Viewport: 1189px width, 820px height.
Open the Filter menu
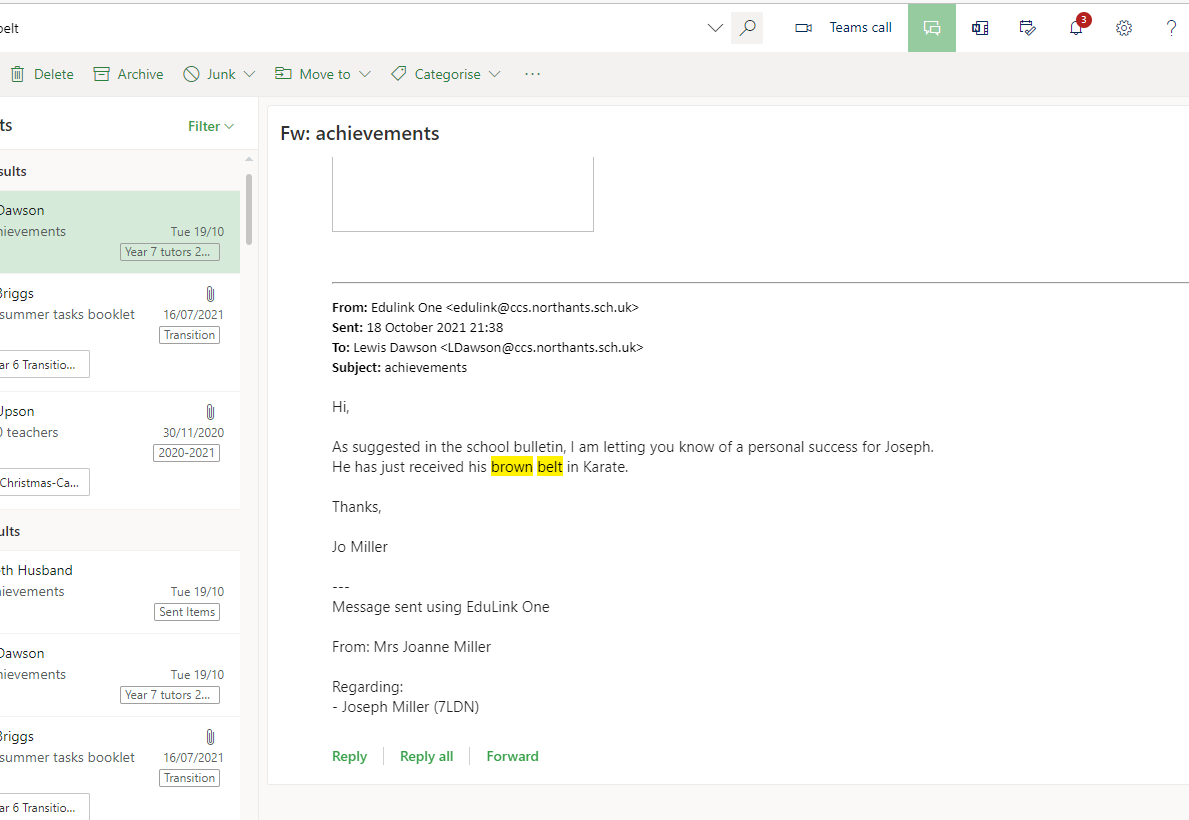coord(211,126)
